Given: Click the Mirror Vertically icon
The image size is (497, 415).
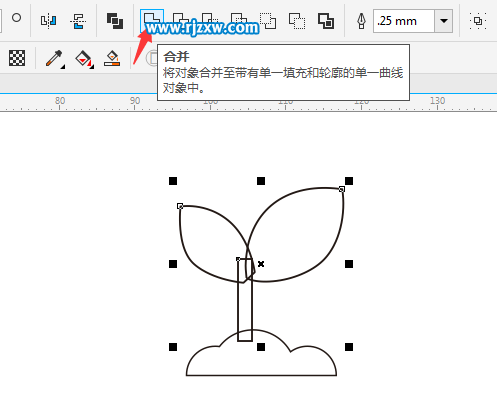Looking at the screenshot, I should click(x=78, y=21).
